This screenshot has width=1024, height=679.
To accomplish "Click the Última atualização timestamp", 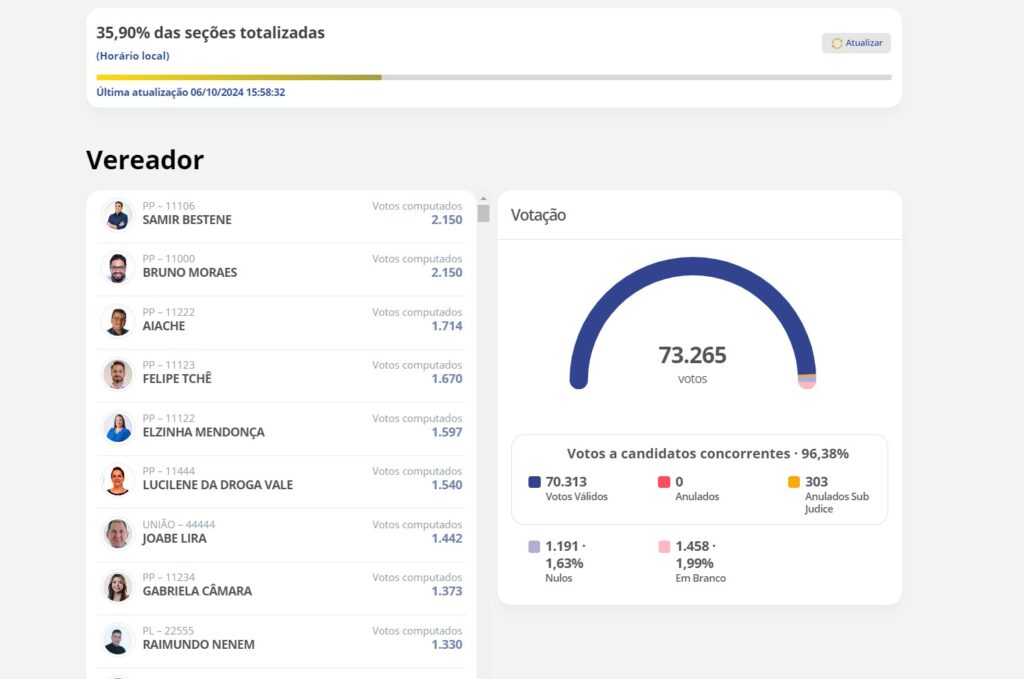I will [x=191, y=93].
